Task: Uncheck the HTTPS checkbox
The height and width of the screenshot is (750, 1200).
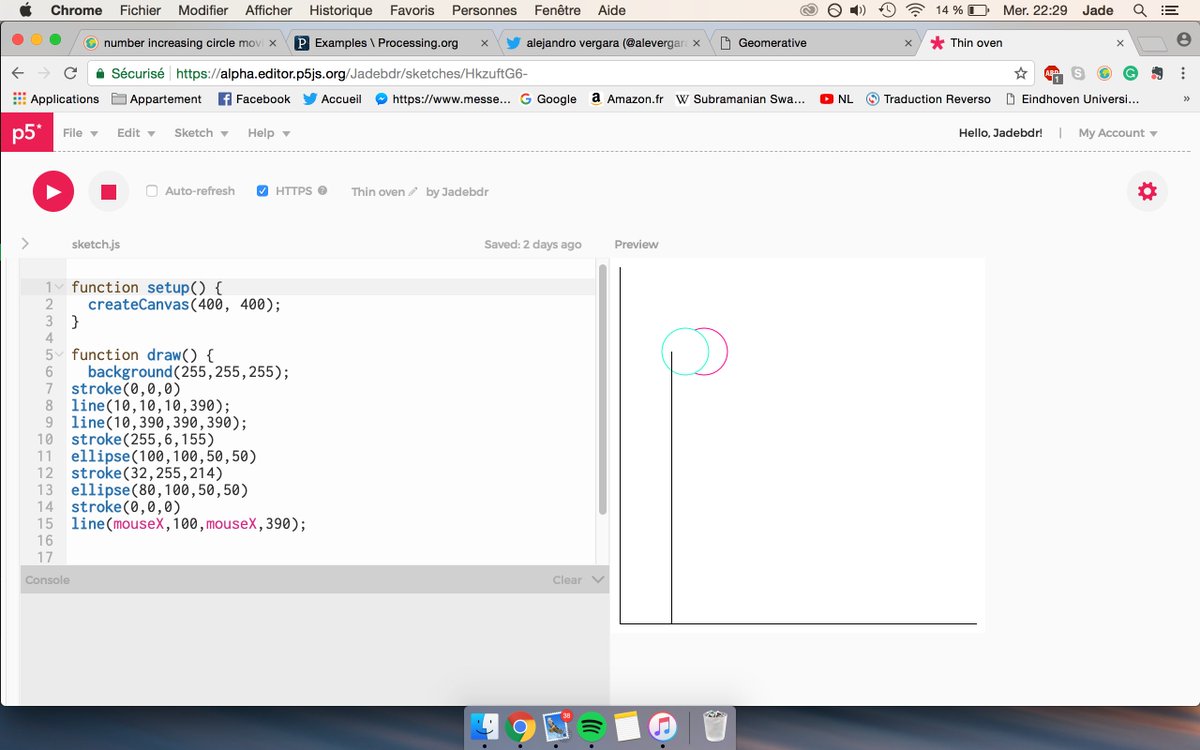Action: tap(263, 191)
